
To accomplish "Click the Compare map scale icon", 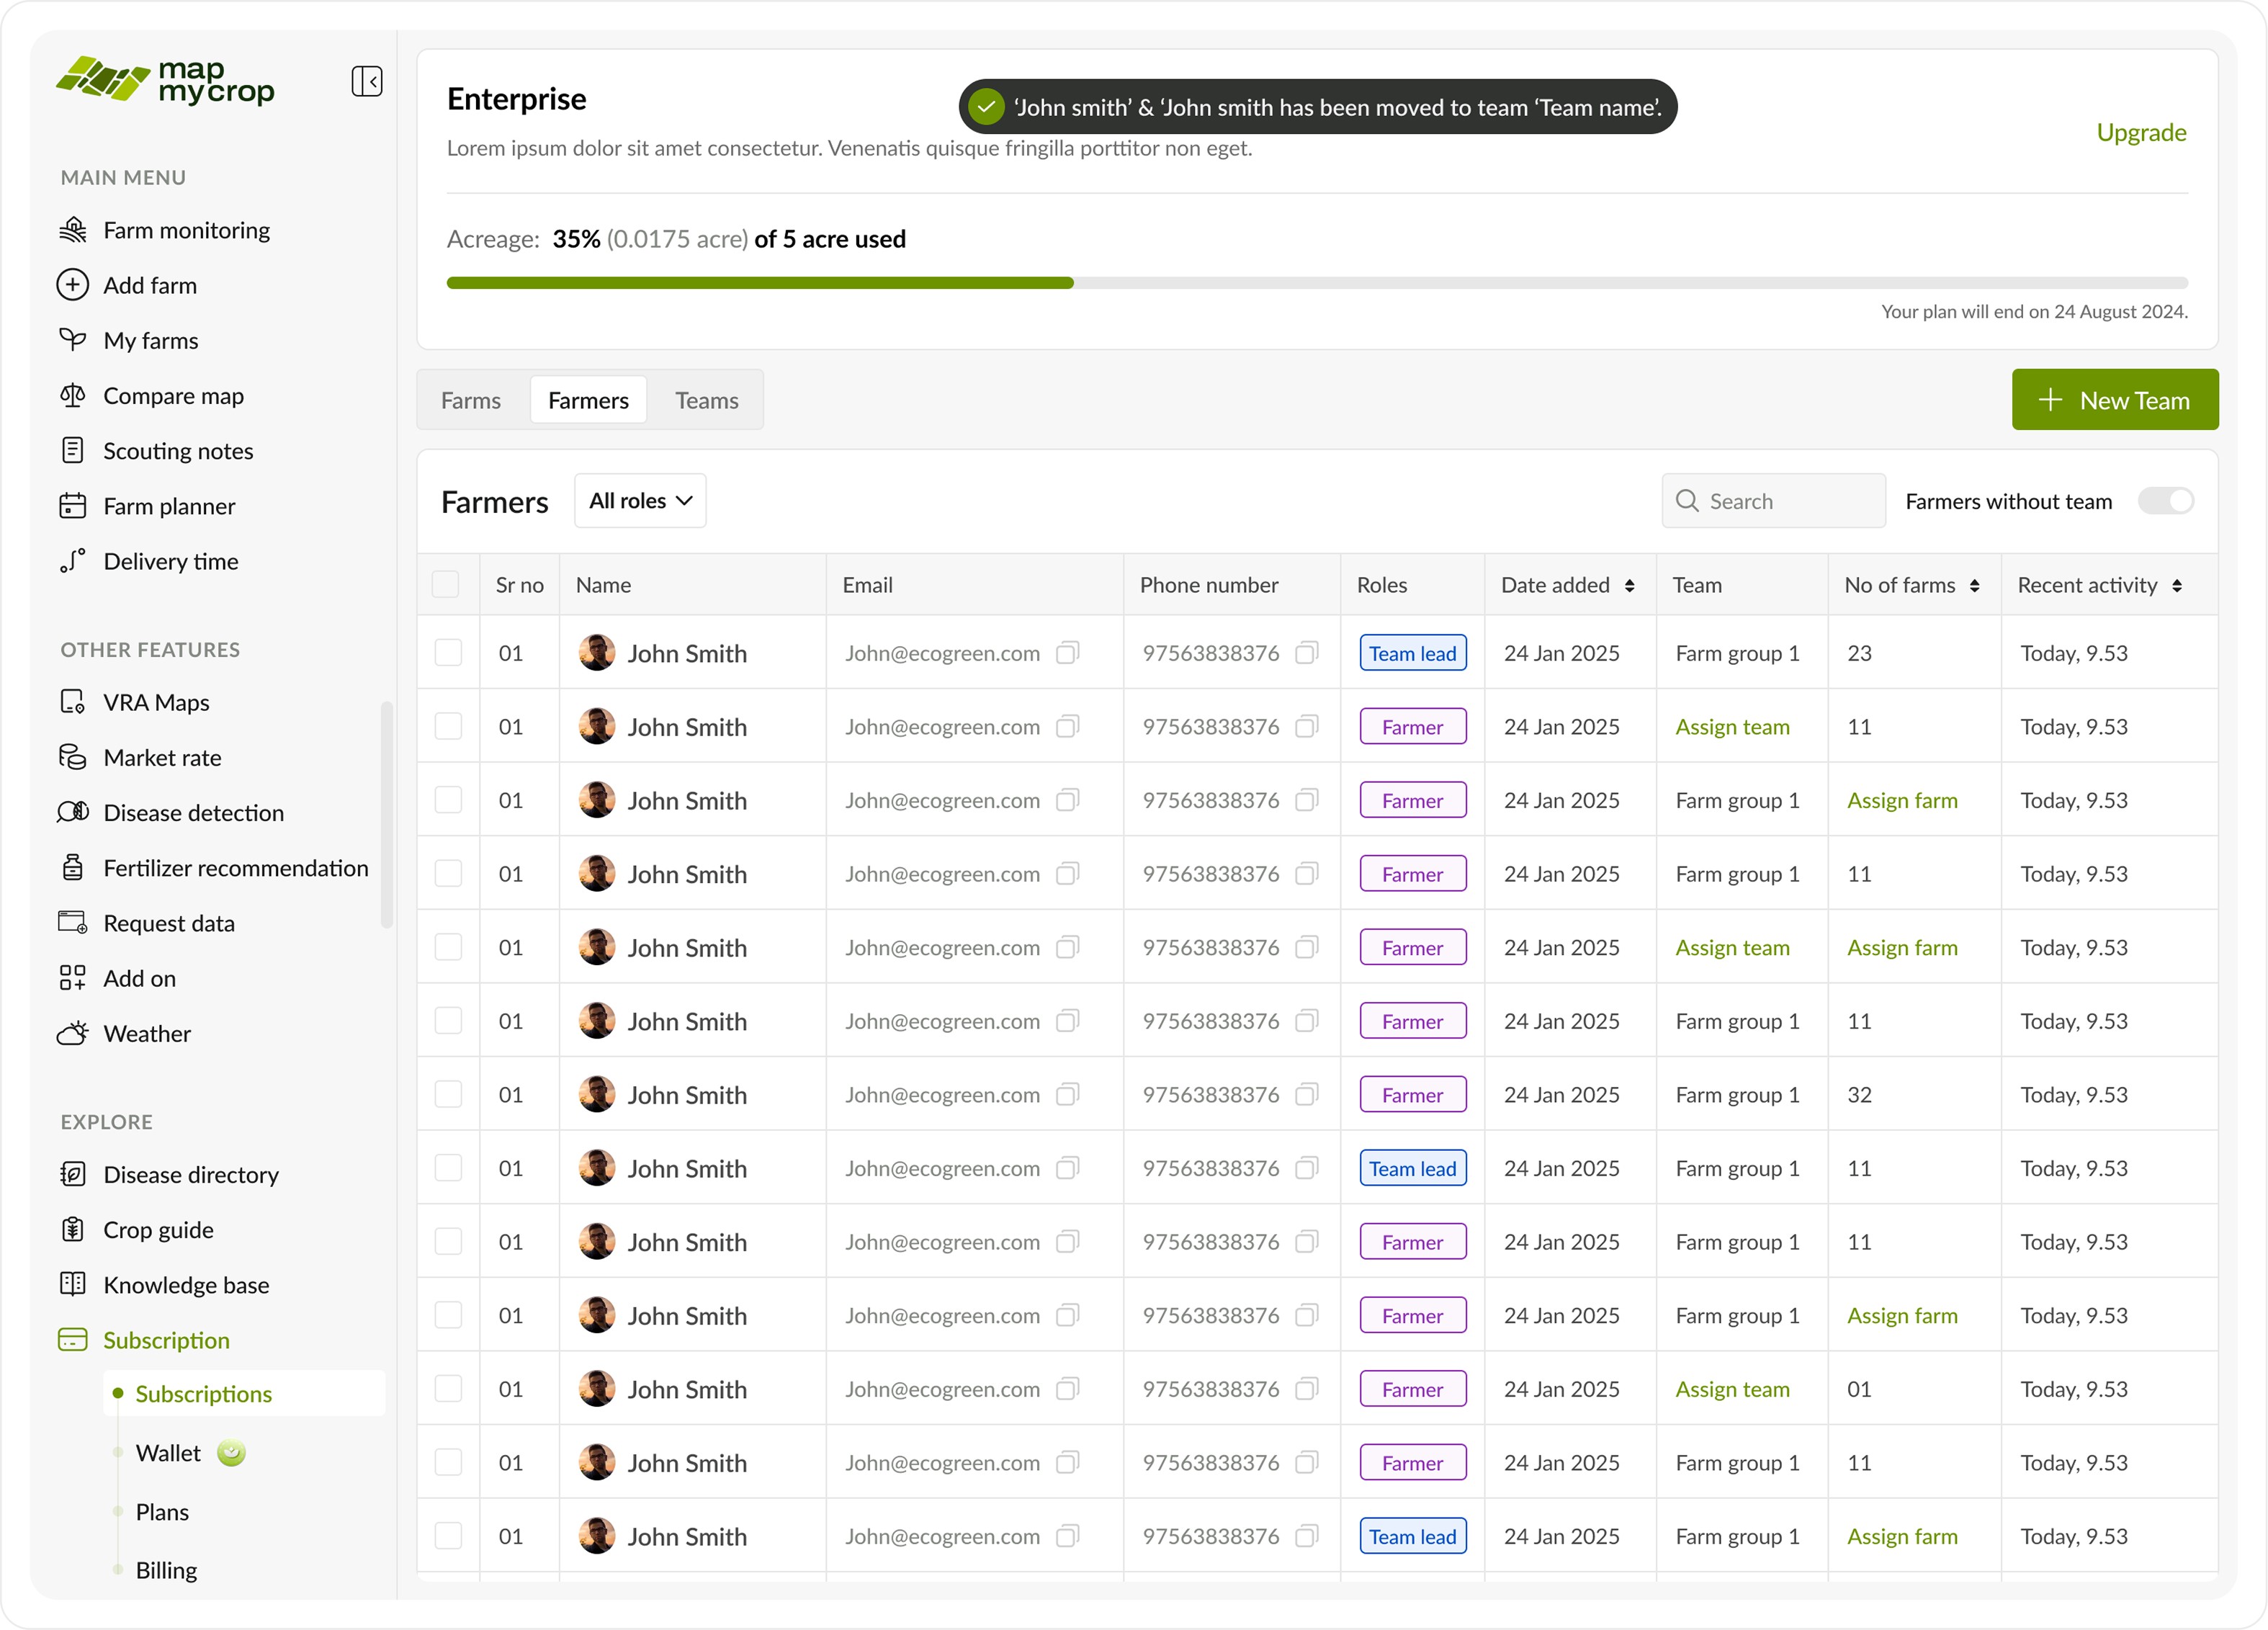I will pos(73,395).
